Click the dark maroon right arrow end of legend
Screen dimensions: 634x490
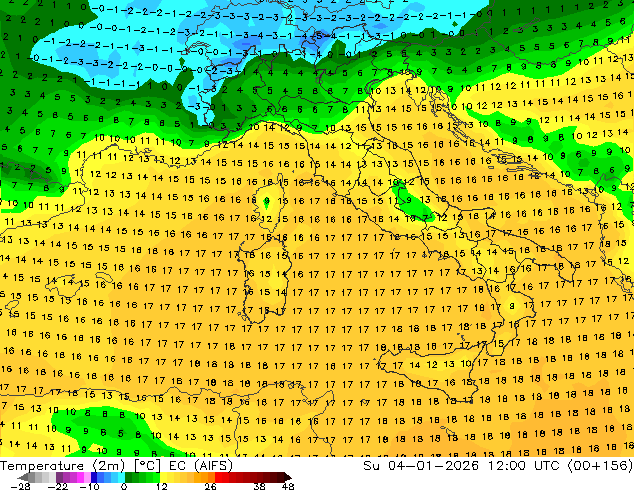click(287, 477)
